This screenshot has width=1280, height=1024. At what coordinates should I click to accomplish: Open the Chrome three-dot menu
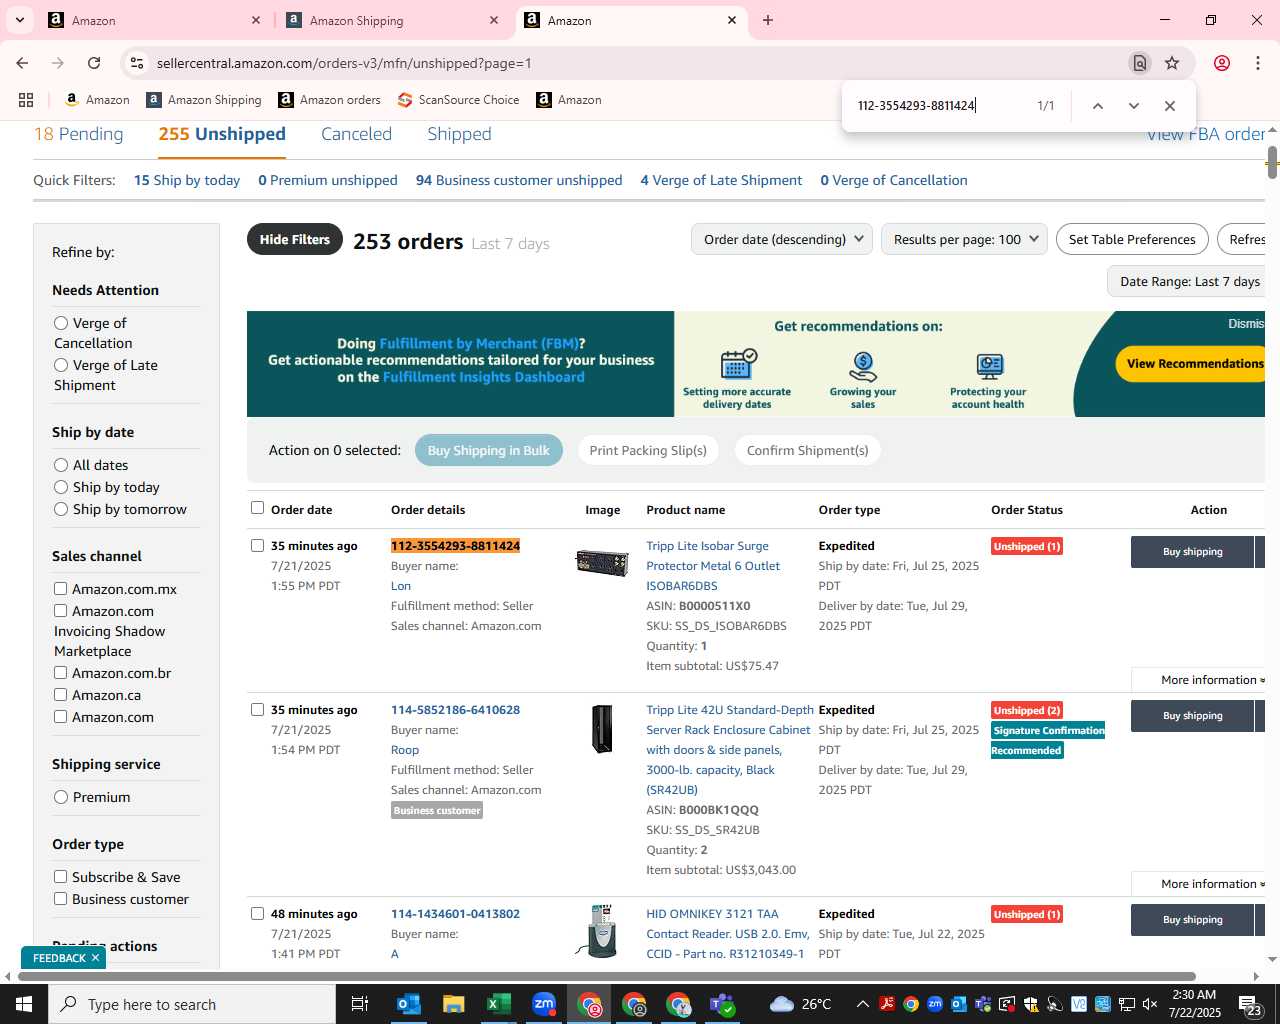(1258, 63)
